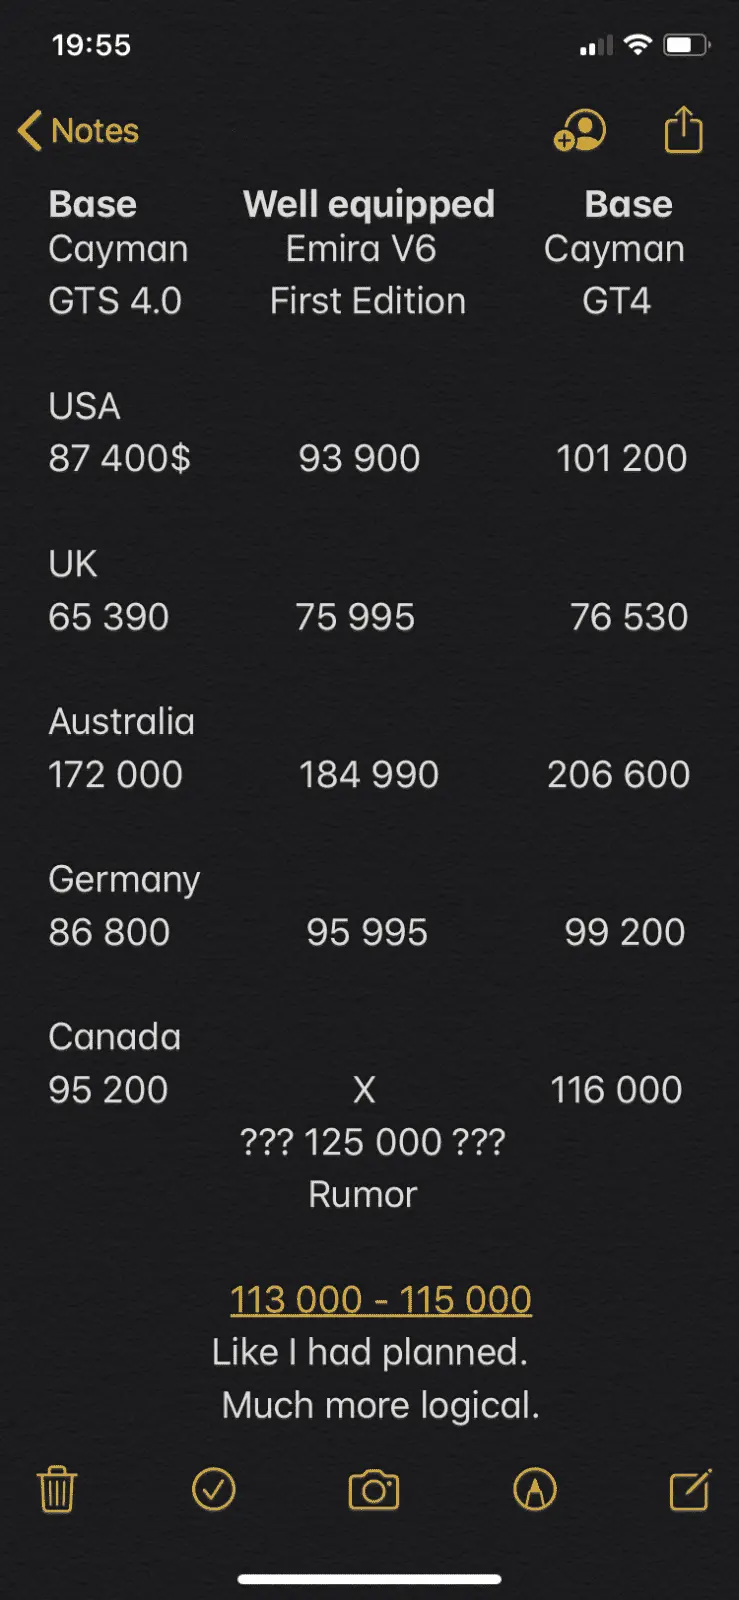
Task: Open the camera attachment icon
Action: [373, 1490]
